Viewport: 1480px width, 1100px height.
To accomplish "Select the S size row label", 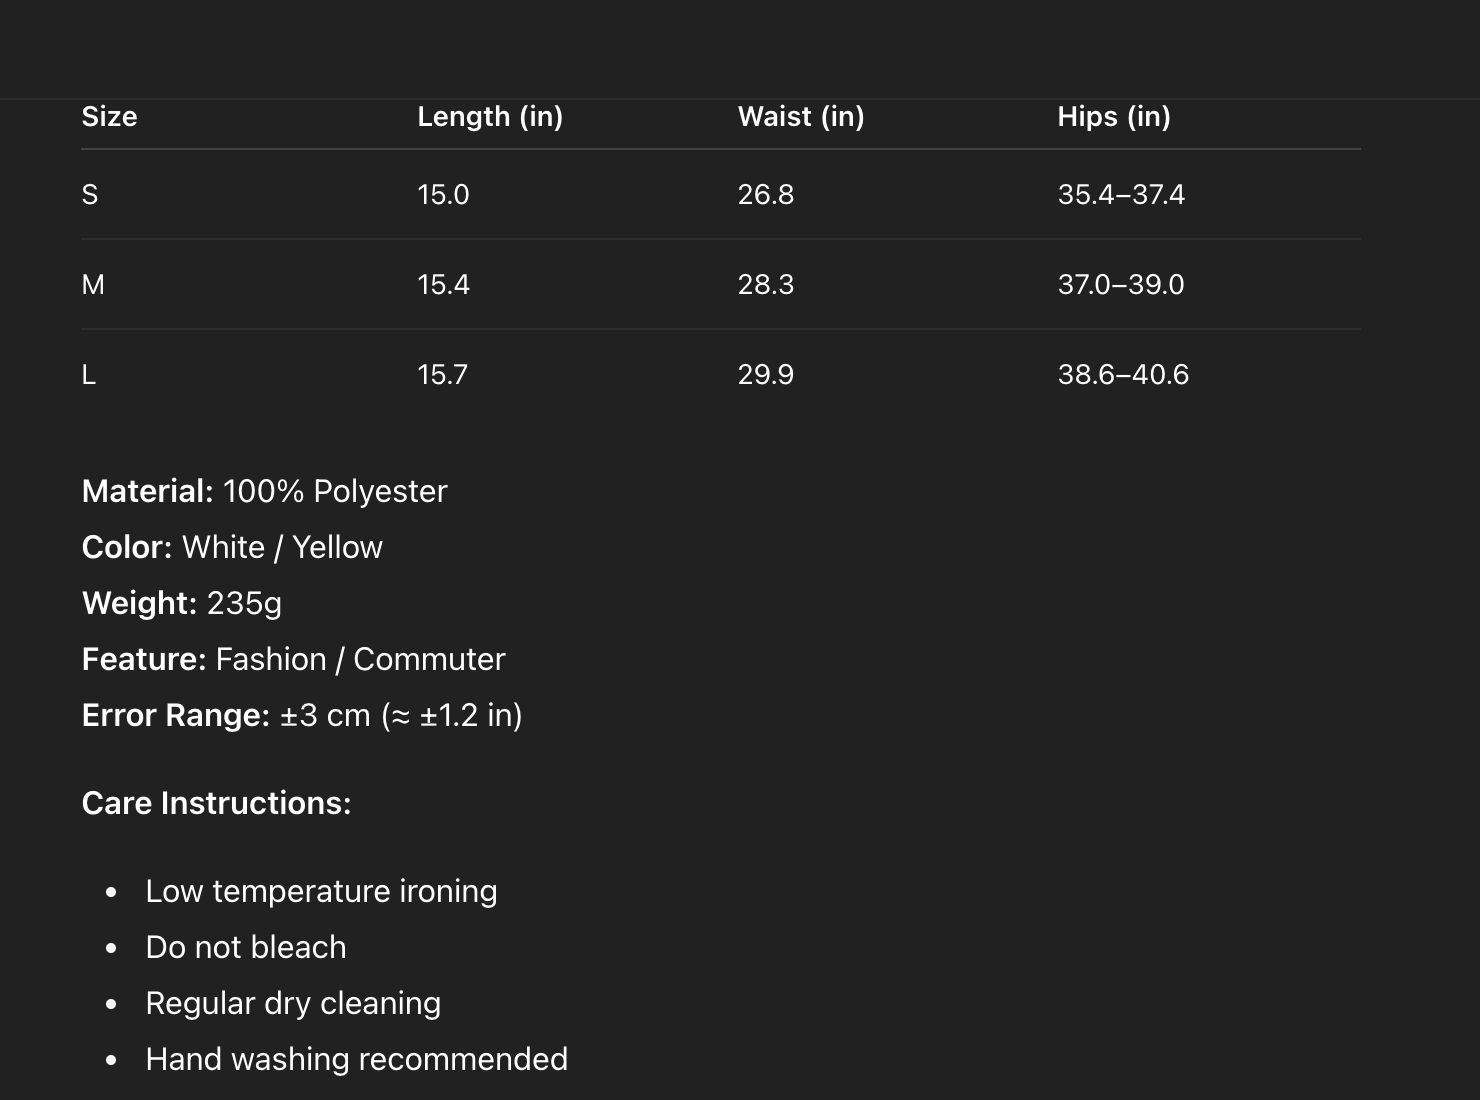I will (x=90, y=195).
